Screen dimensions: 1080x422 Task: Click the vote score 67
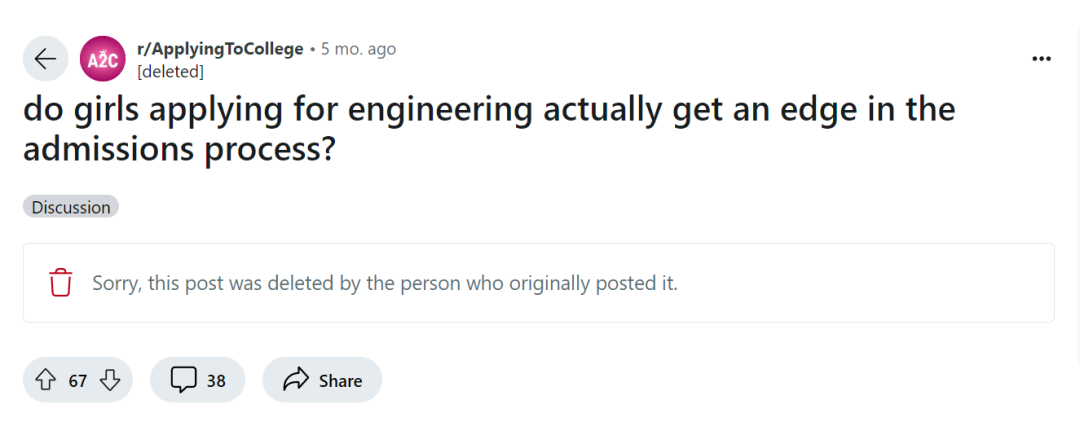pyautogui.click(x=78, y=380)
